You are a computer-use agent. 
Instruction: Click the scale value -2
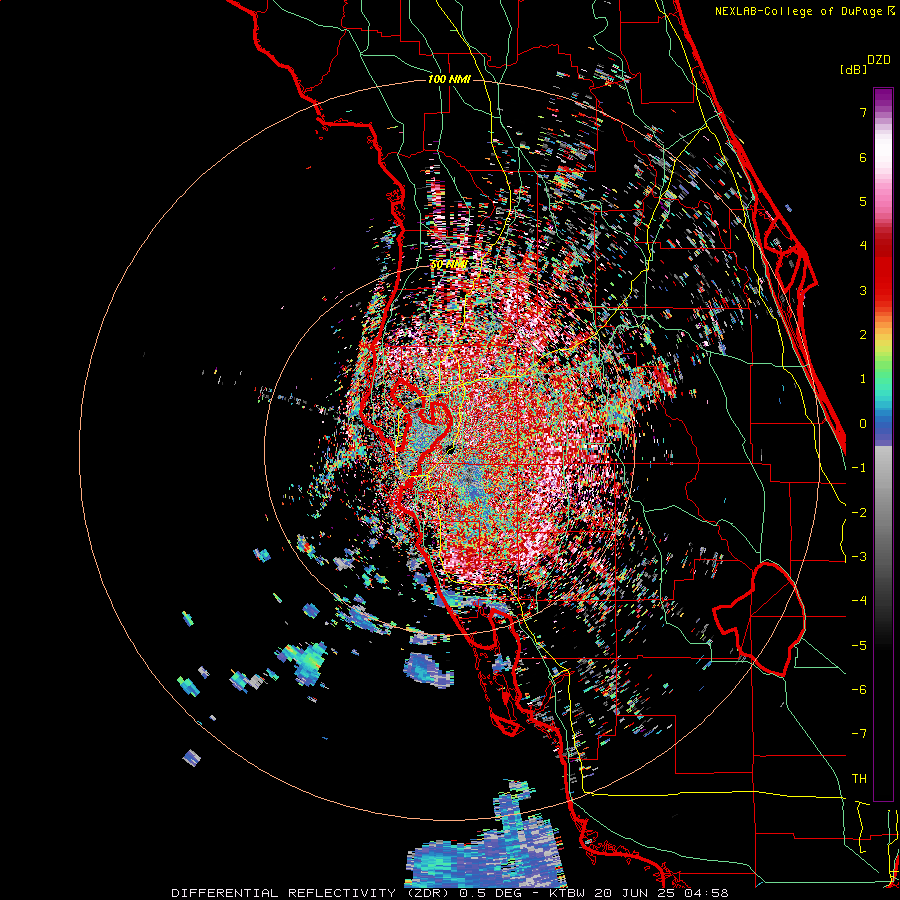[x=859, y=512]
